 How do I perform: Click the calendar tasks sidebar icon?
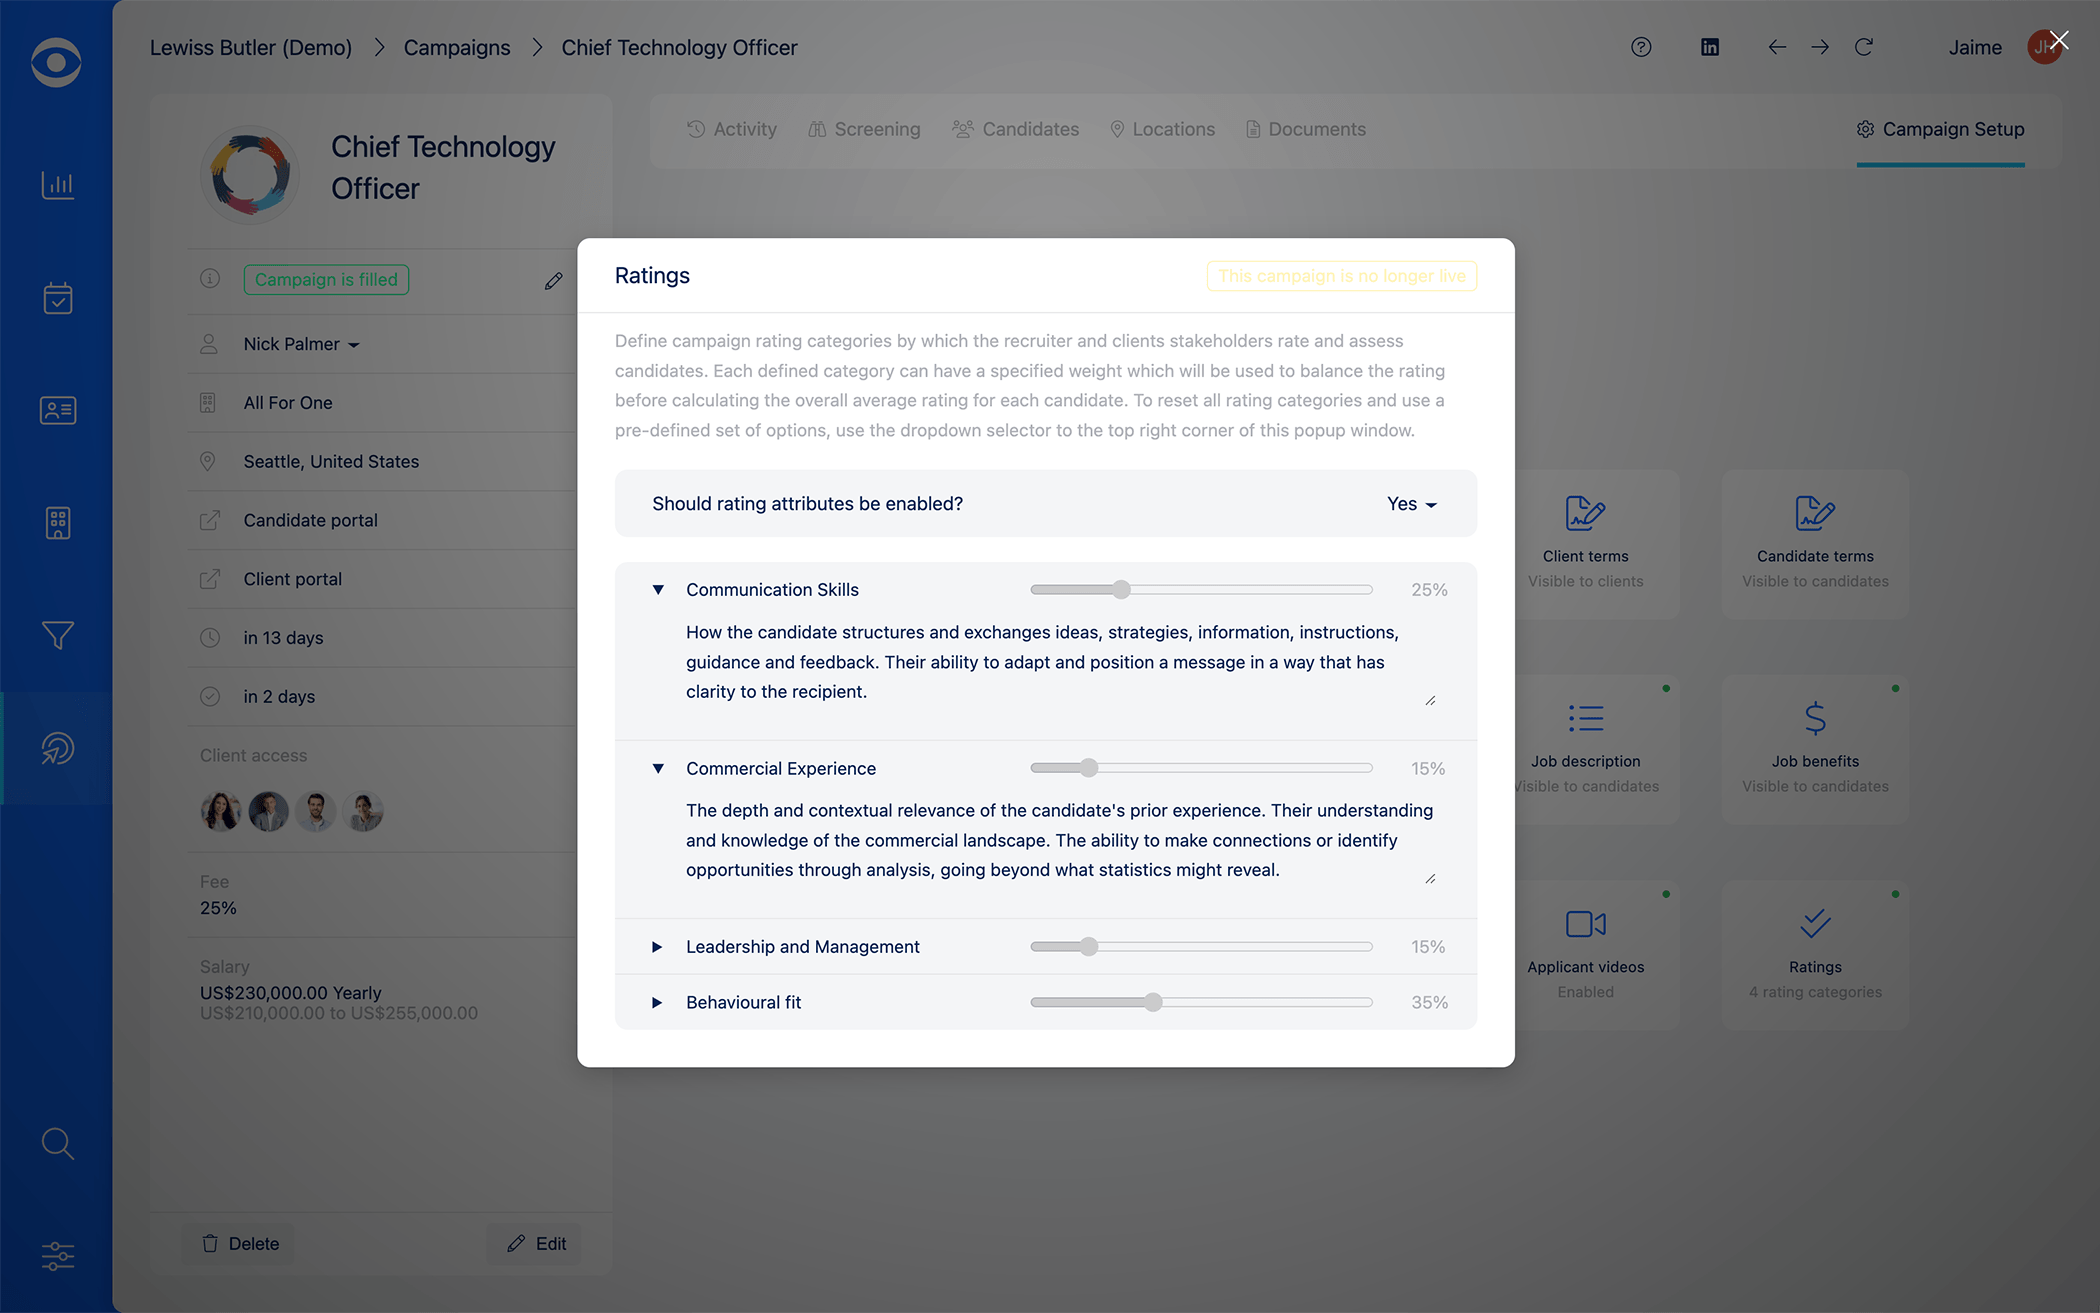point(57,298)
